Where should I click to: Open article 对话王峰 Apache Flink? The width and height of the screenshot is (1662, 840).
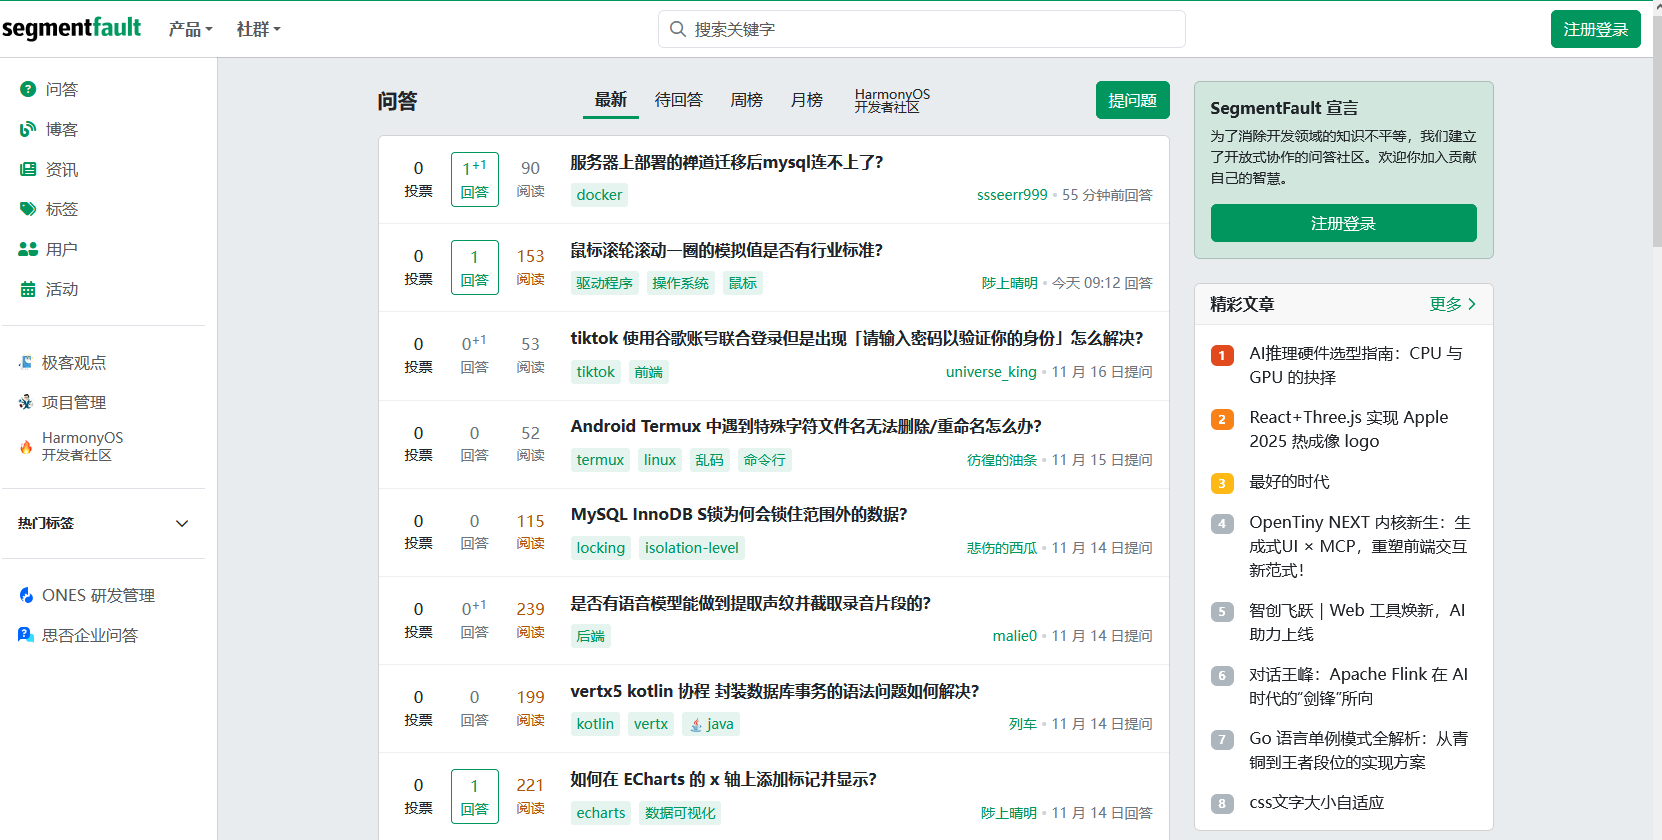pyautogui.click(x=1358, y=686)
